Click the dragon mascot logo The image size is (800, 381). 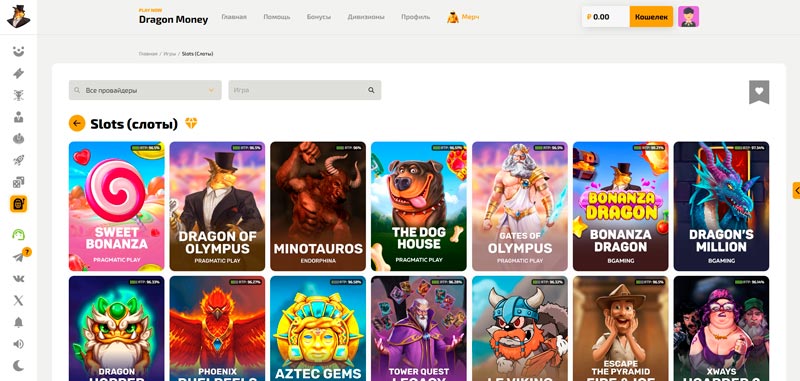click(18, 16)
